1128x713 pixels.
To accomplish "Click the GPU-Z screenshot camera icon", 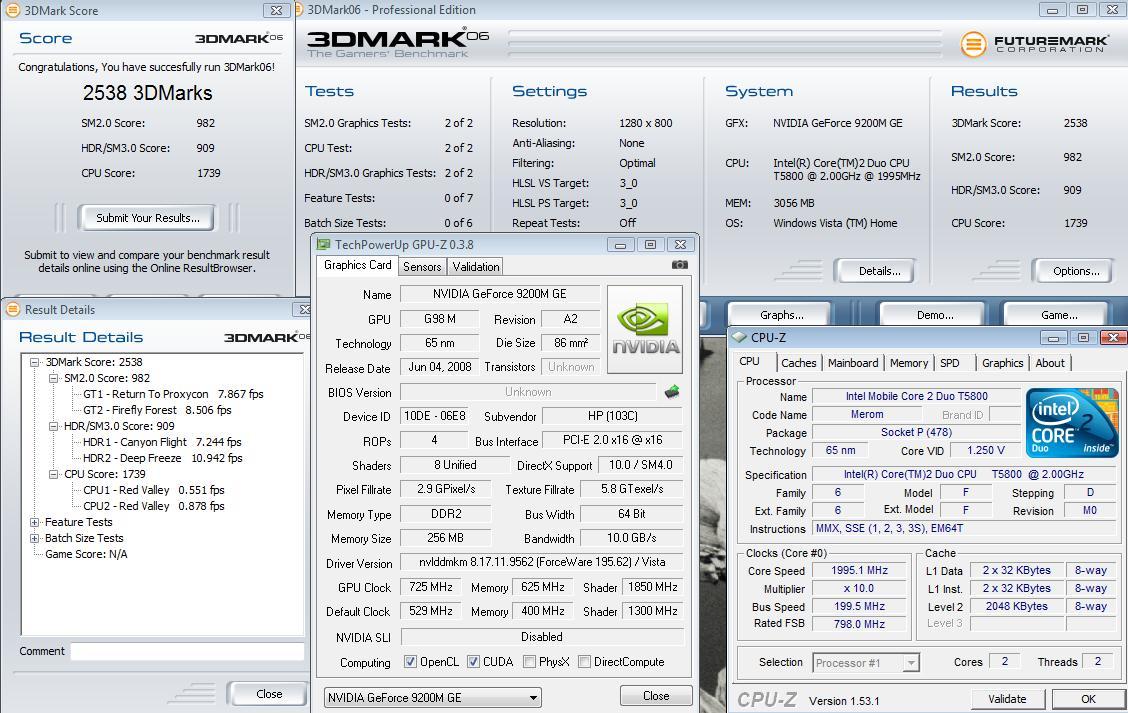I will pos(679,265).
